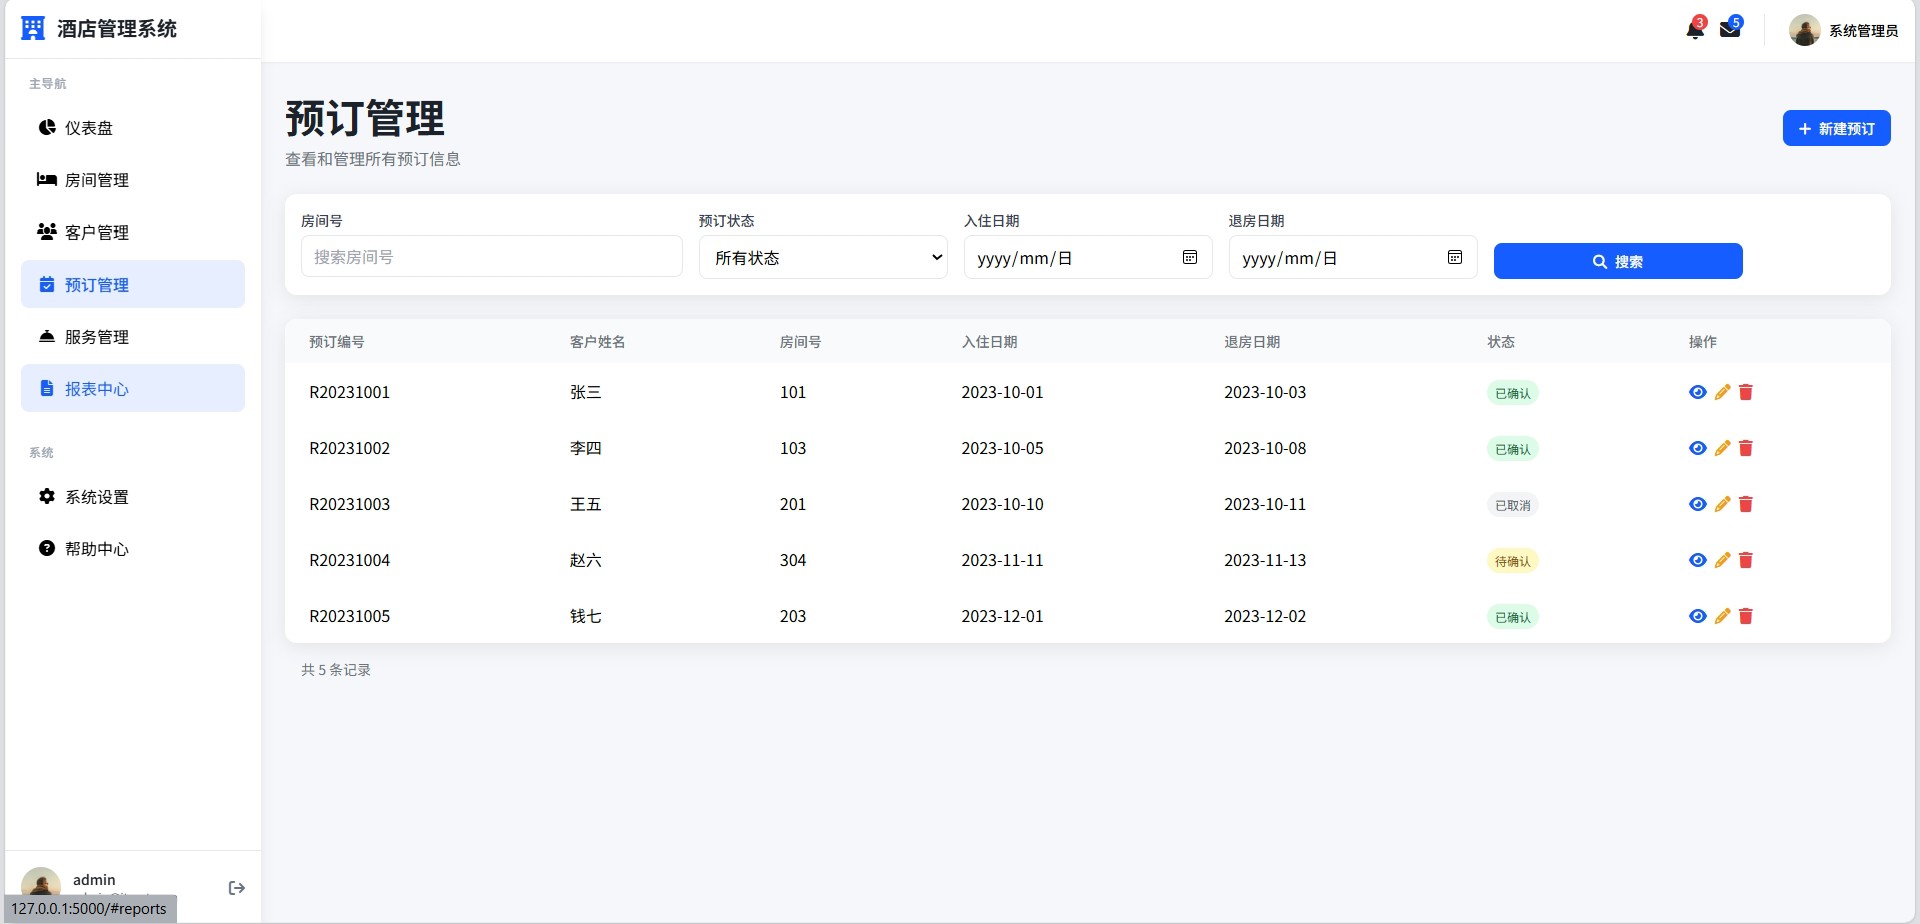Screen dimensions: 1920x924
Task: Click the 状态 column header
Action: [1501, 342]
